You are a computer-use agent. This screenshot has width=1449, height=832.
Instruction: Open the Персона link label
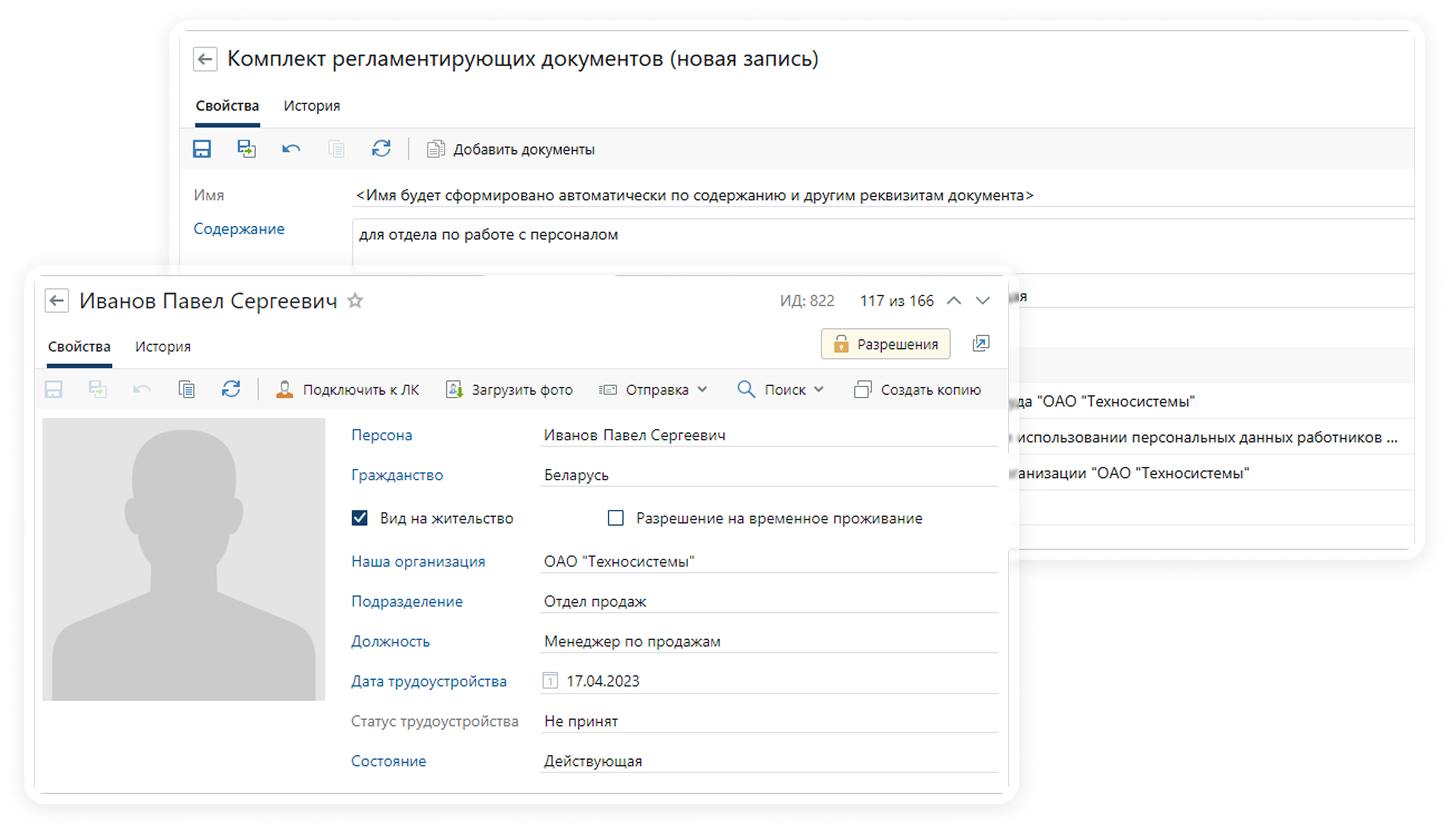click(382, 435)
